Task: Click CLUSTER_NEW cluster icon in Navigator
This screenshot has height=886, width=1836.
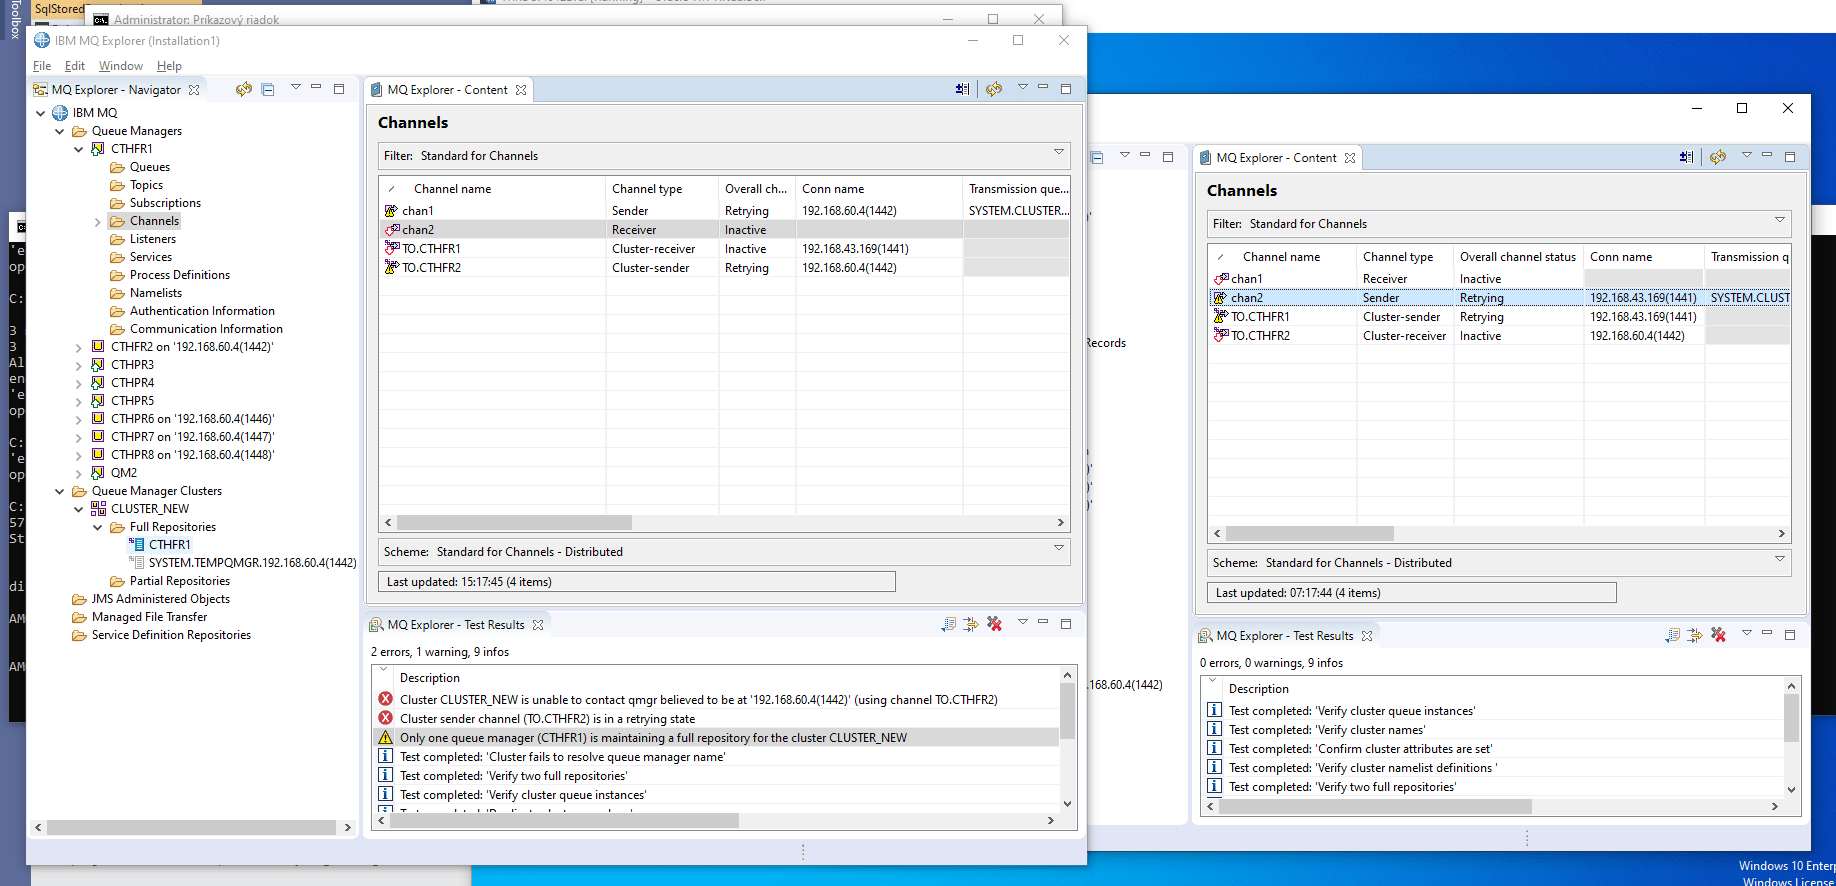Action: pyautogui.click(x=98, y=509)
